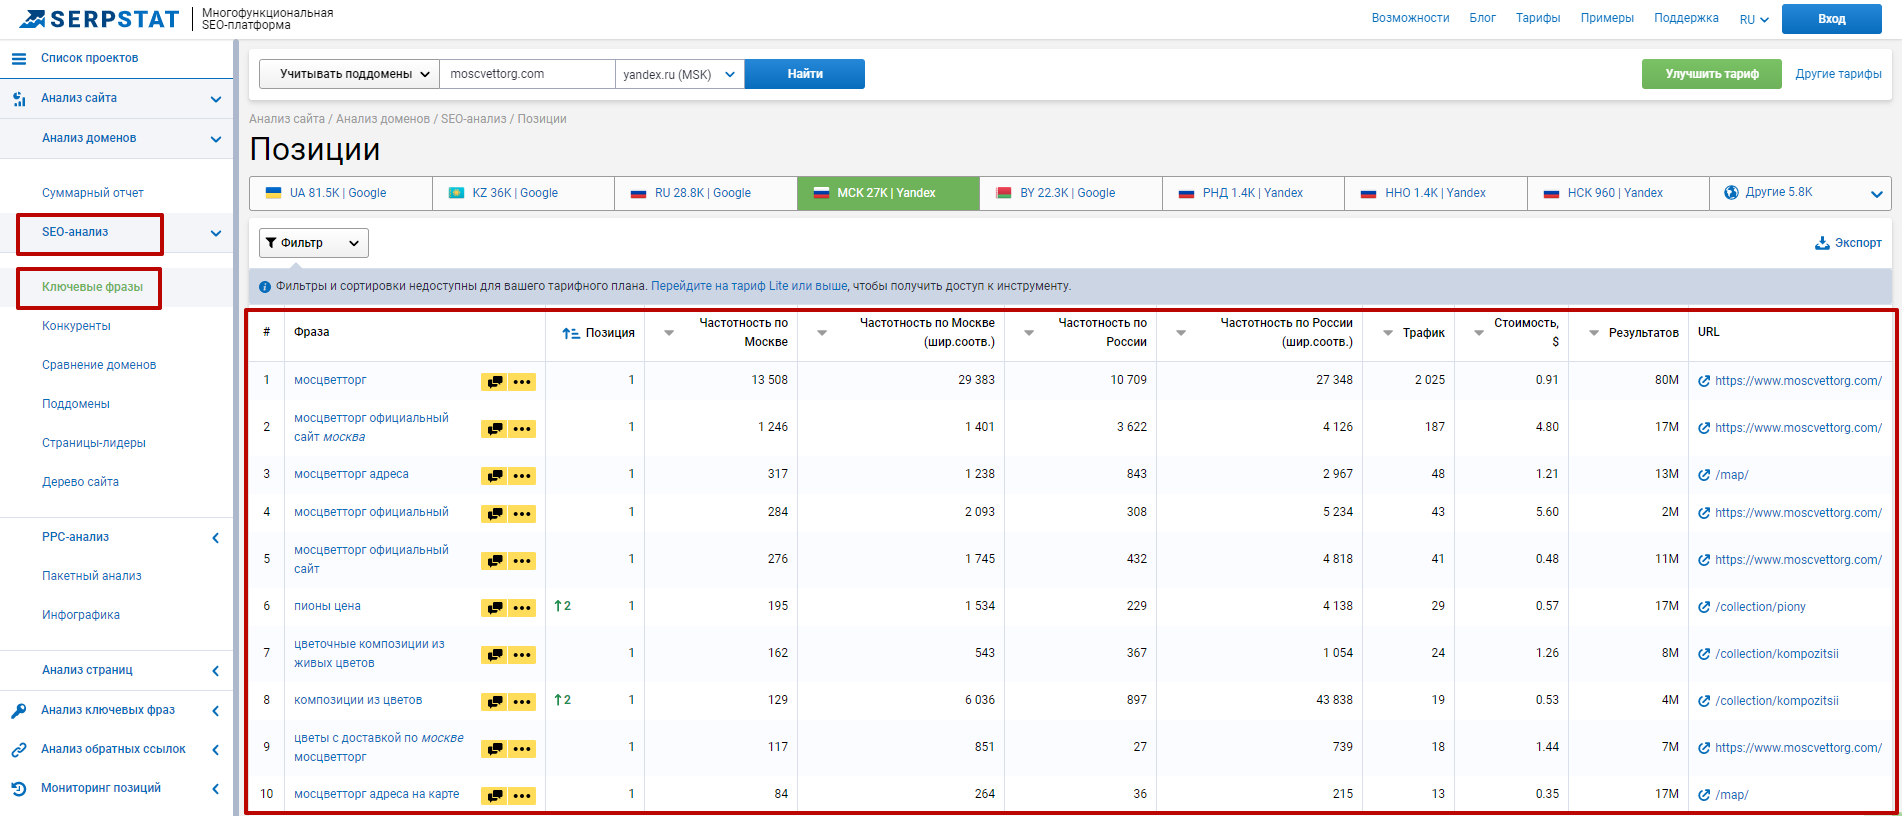
Task: Click the Найти search button
Action: 805,74
